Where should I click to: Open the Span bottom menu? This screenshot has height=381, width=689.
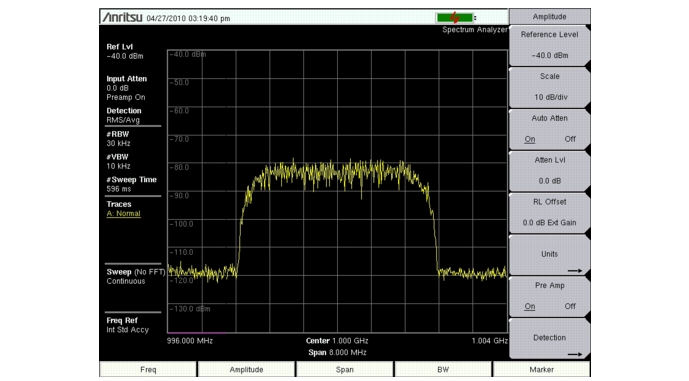(x=344, y=370)
